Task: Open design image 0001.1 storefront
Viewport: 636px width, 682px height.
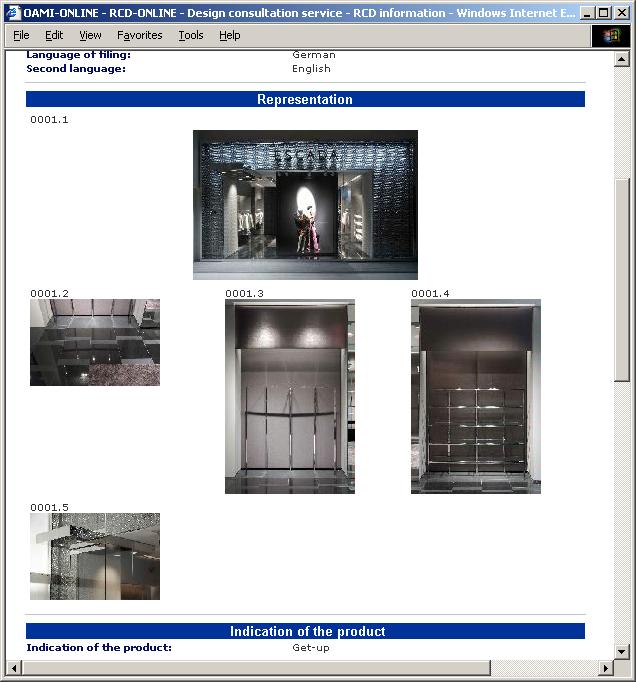Action: pyautogui.click(x=305, y=205)
